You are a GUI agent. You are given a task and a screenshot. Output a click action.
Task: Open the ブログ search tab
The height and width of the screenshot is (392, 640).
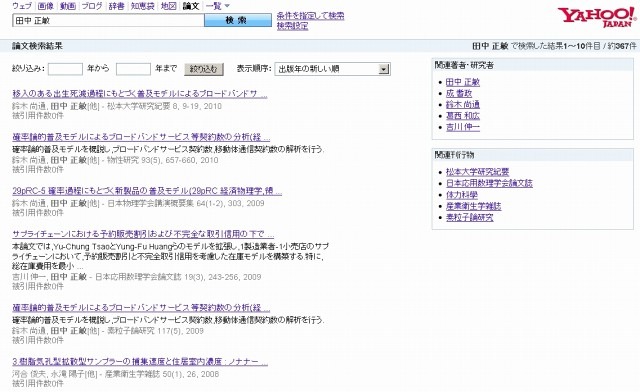(x=92, y=6)
